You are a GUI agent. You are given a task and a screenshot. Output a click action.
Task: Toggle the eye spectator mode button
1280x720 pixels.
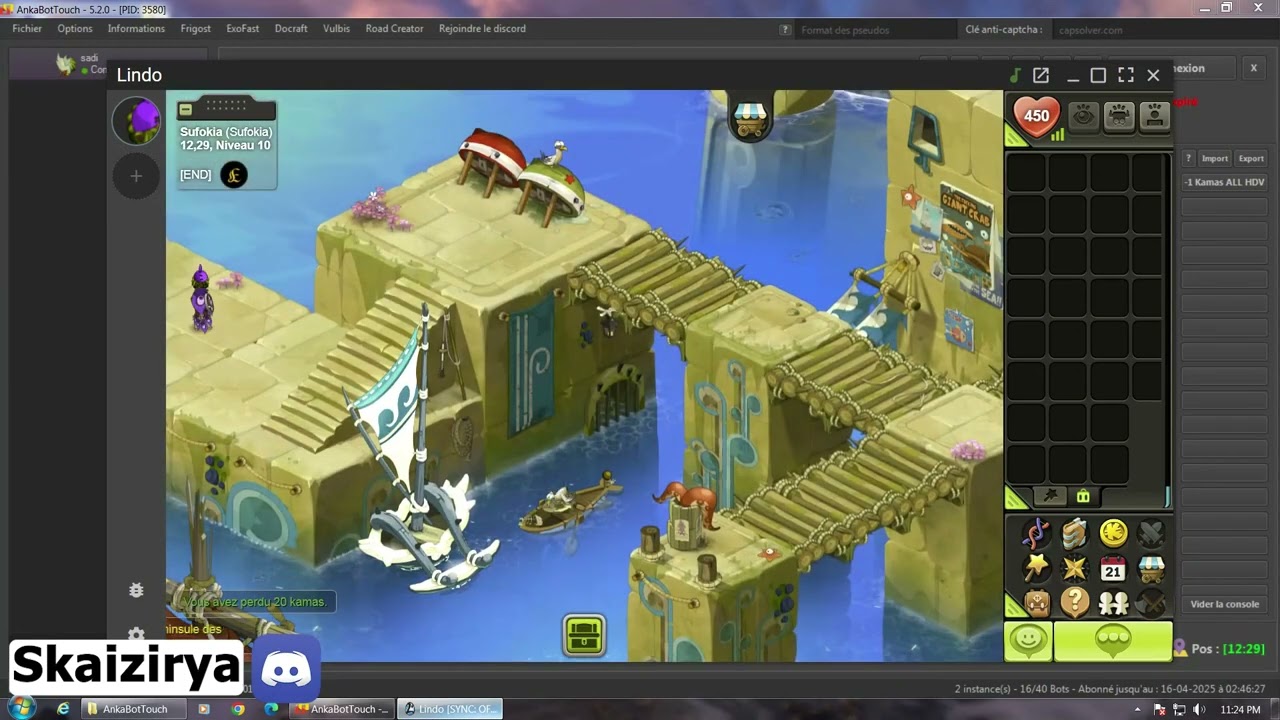coord(1084,116)
